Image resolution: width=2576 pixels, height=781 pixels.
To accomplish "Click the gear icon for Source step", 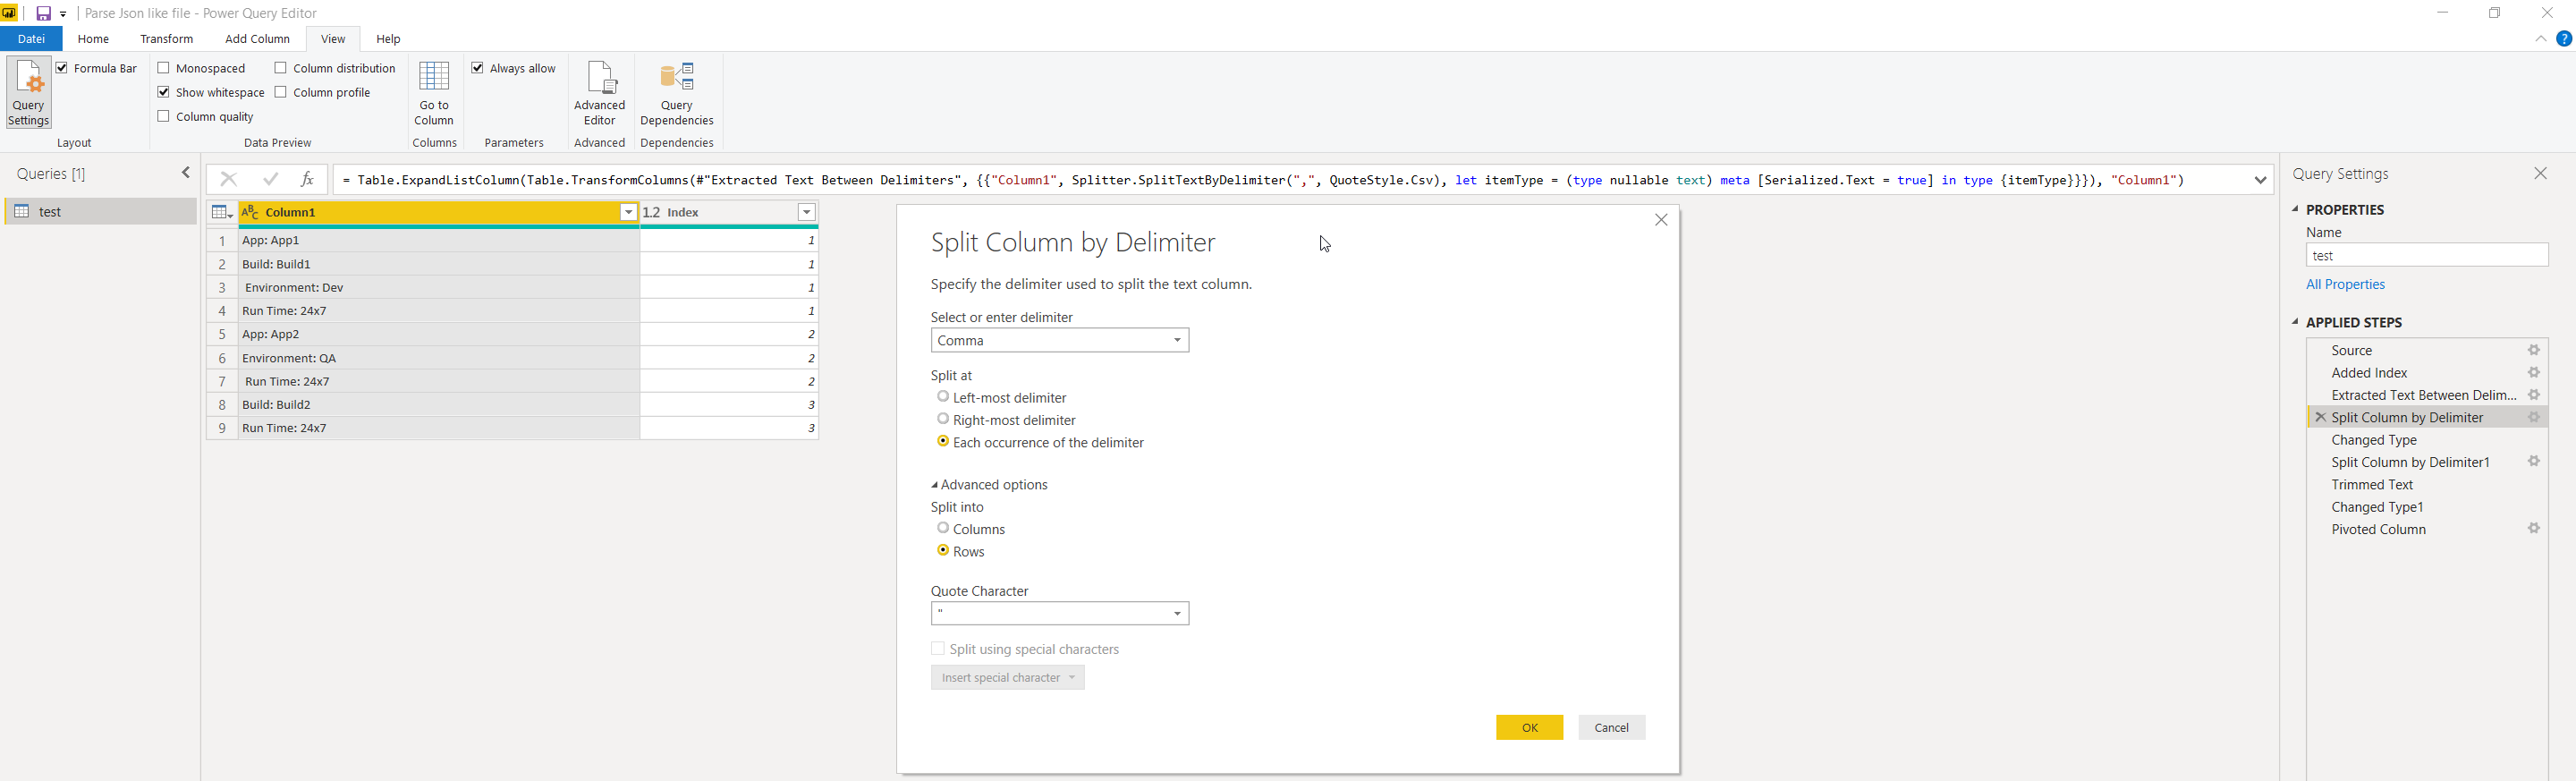I will pos(2534,350).
